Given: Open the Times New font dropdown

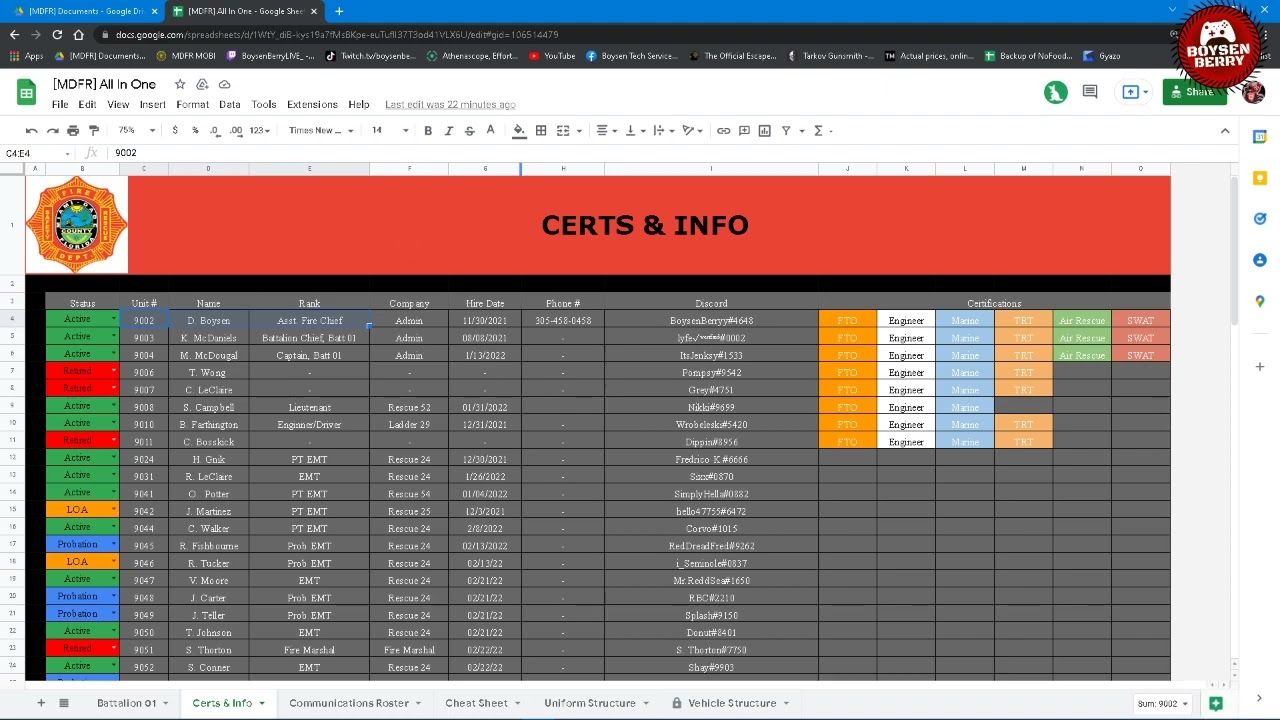Looking at the screenshot, I should coord(321,131).
